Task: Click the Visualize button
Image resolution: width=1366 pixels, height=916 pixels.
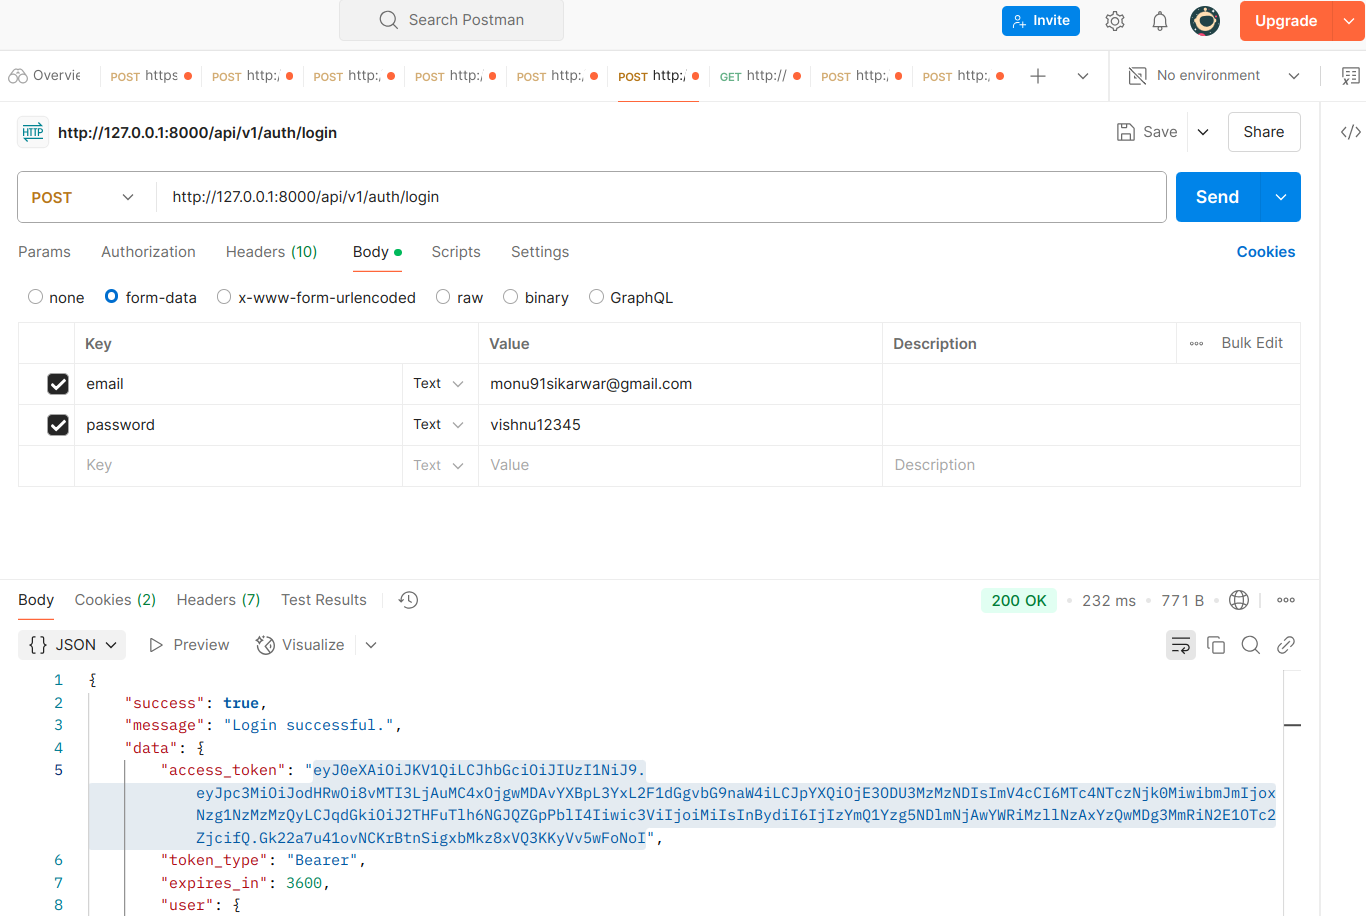Action: tap(300, 645)
